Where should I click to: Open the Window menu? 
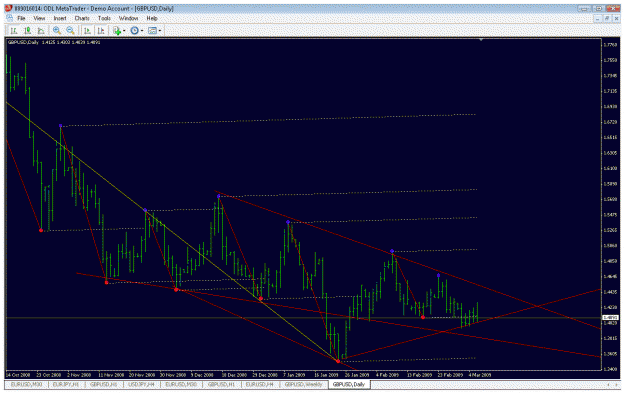click(128, 18)
